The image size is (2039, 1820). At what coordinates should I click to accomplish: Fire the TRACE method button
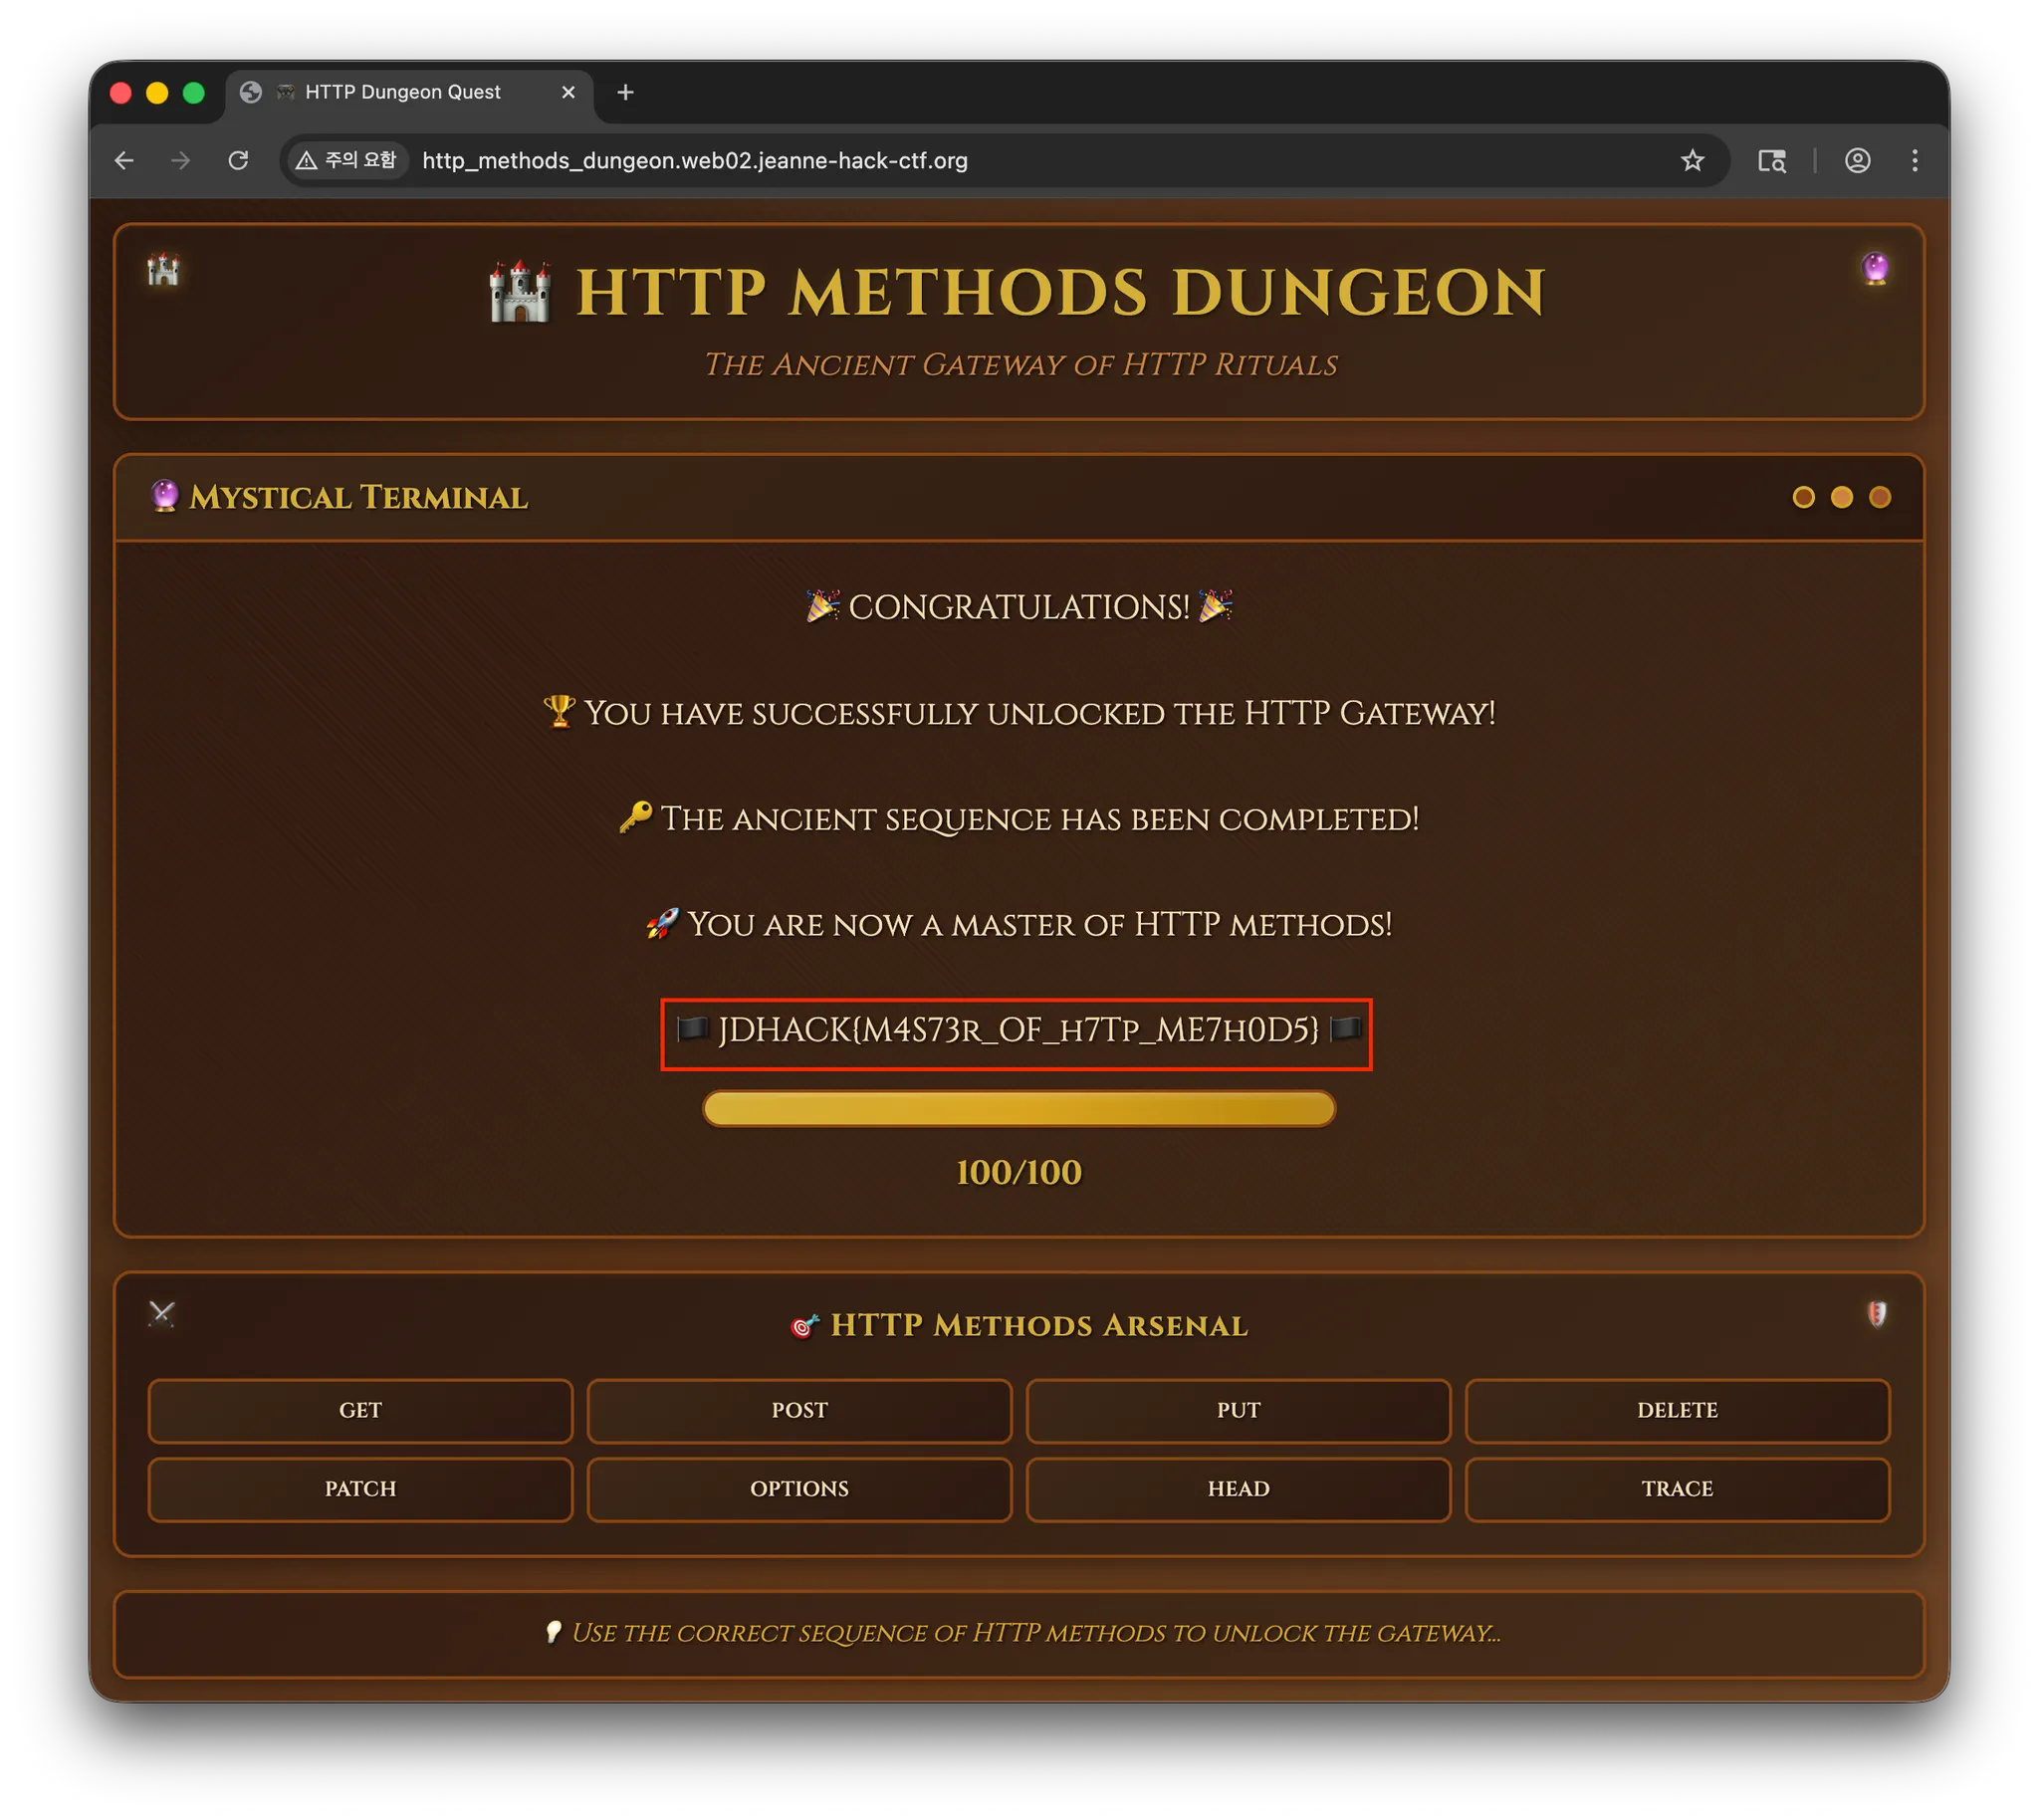tap(1676, 1488)
